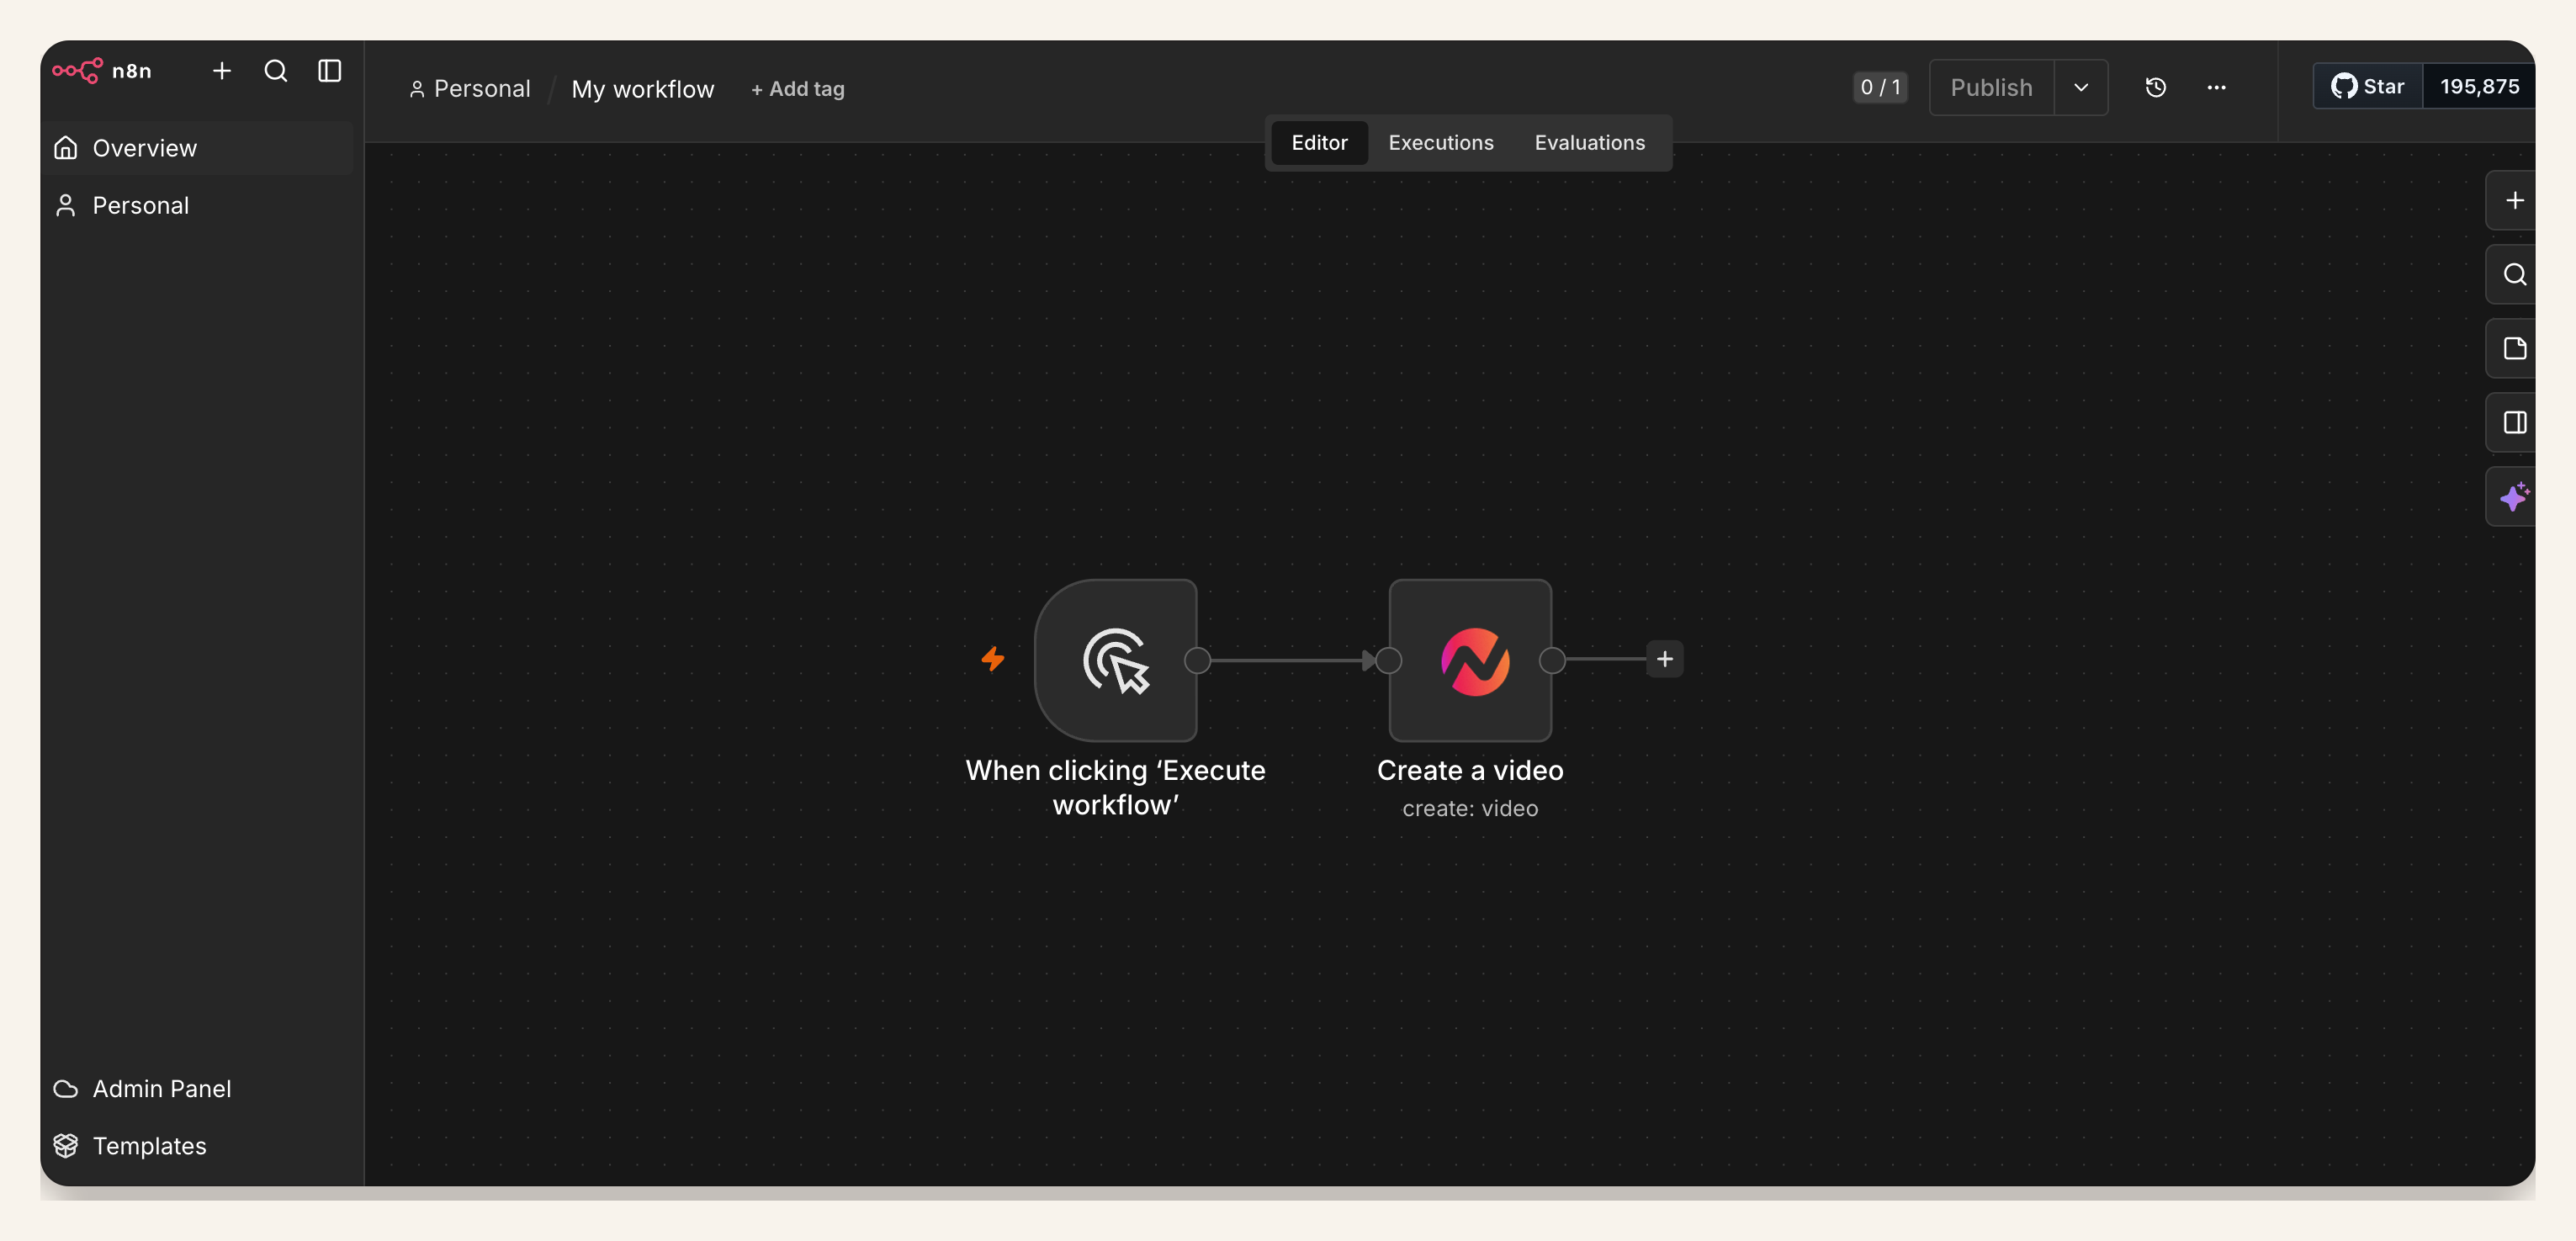Open the AI assistant sparkle icon
The image size is (2576, 1241).
(2513, 497)
